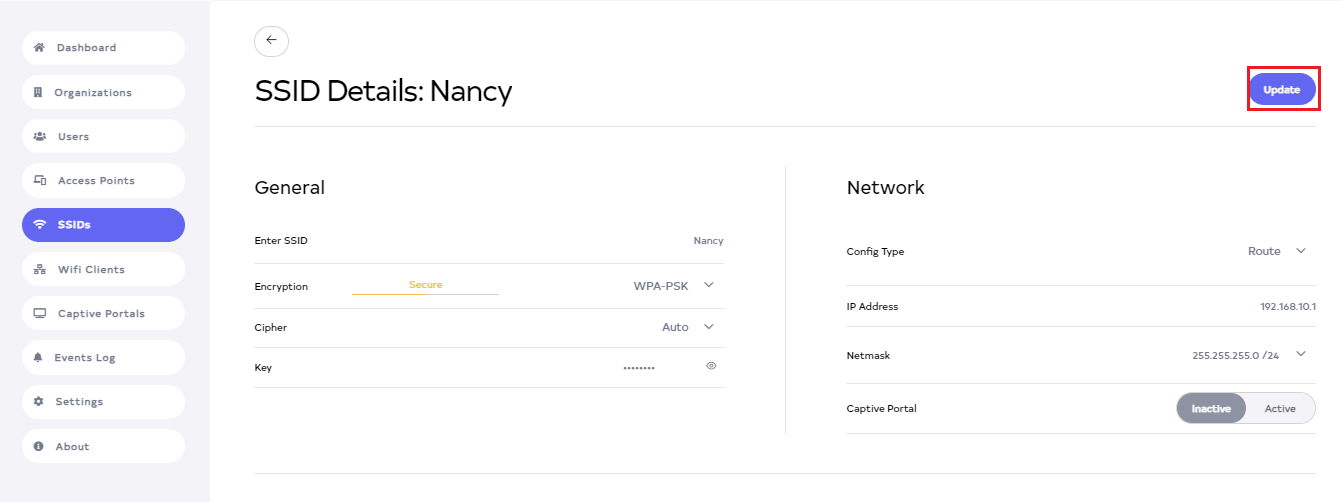1342x502 pixels.
Task: Set Captive Portal to Active
Action: click(1280, 408)
